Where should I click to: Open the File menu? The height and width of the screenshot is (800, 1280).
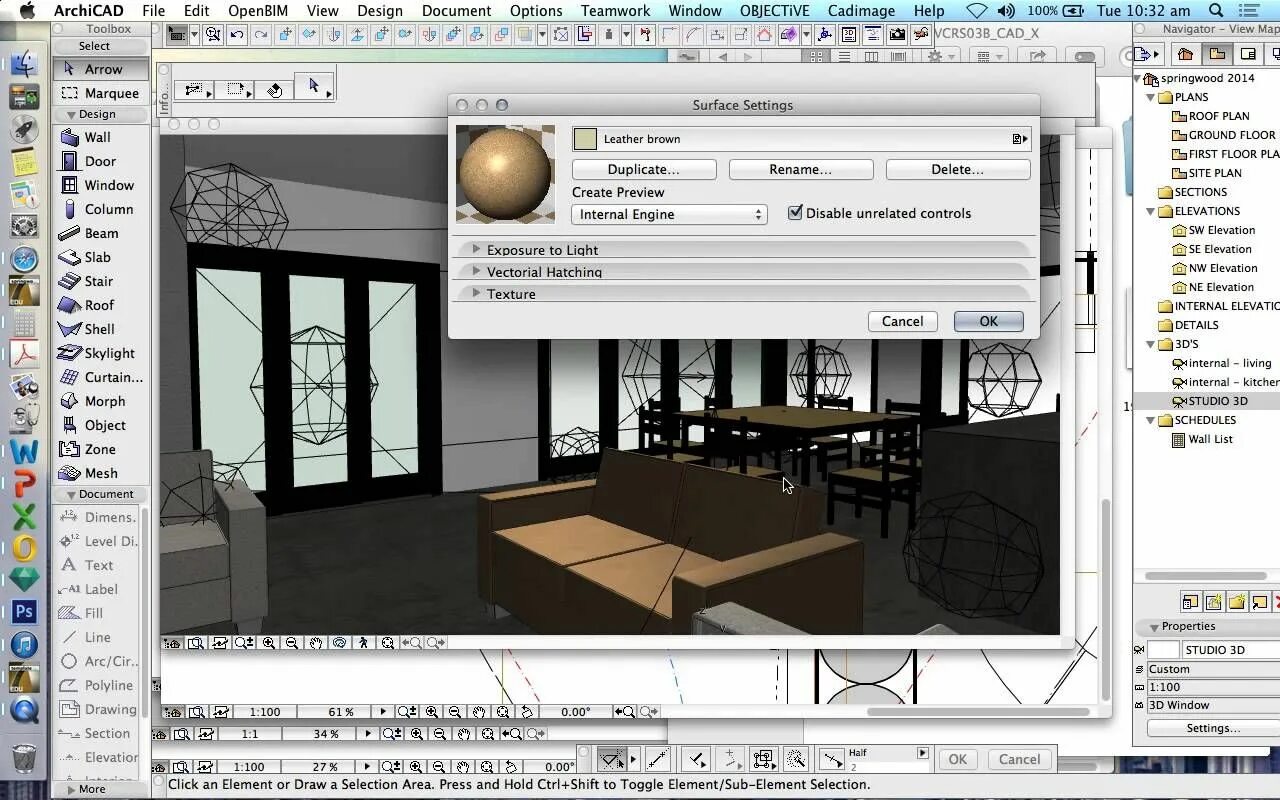tap(154, 11)
